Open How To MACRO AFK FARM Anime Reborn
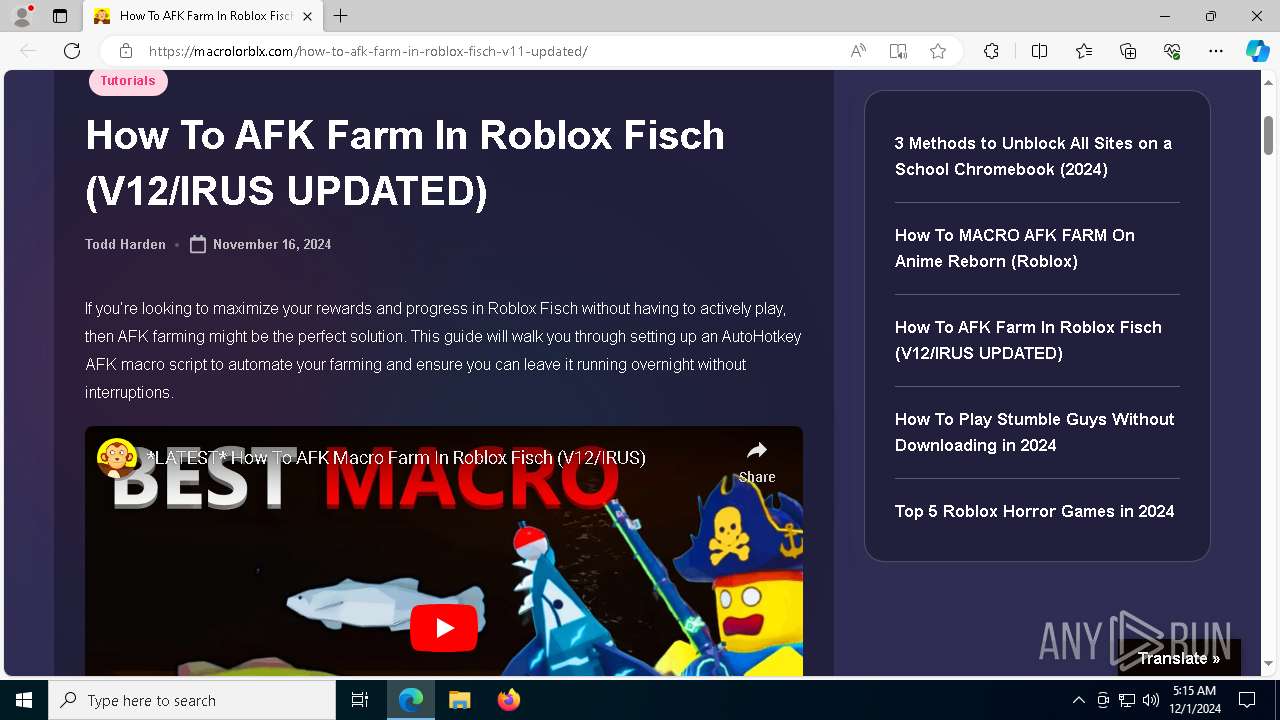Viewport: 1280px width, 720px height. (1015, 248)
